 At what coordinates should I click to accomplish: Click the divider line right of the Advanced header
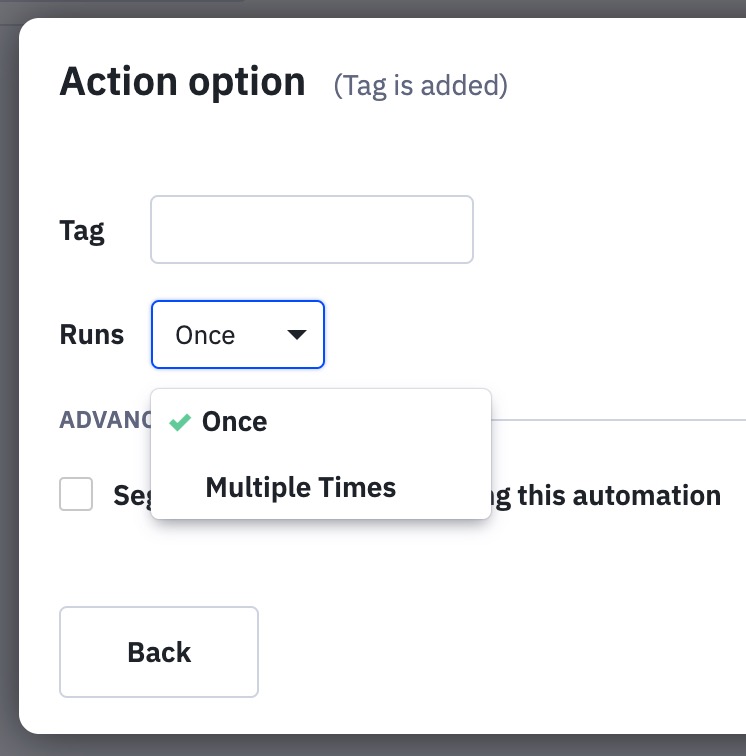pyautogui.click(x=620, y=420)
